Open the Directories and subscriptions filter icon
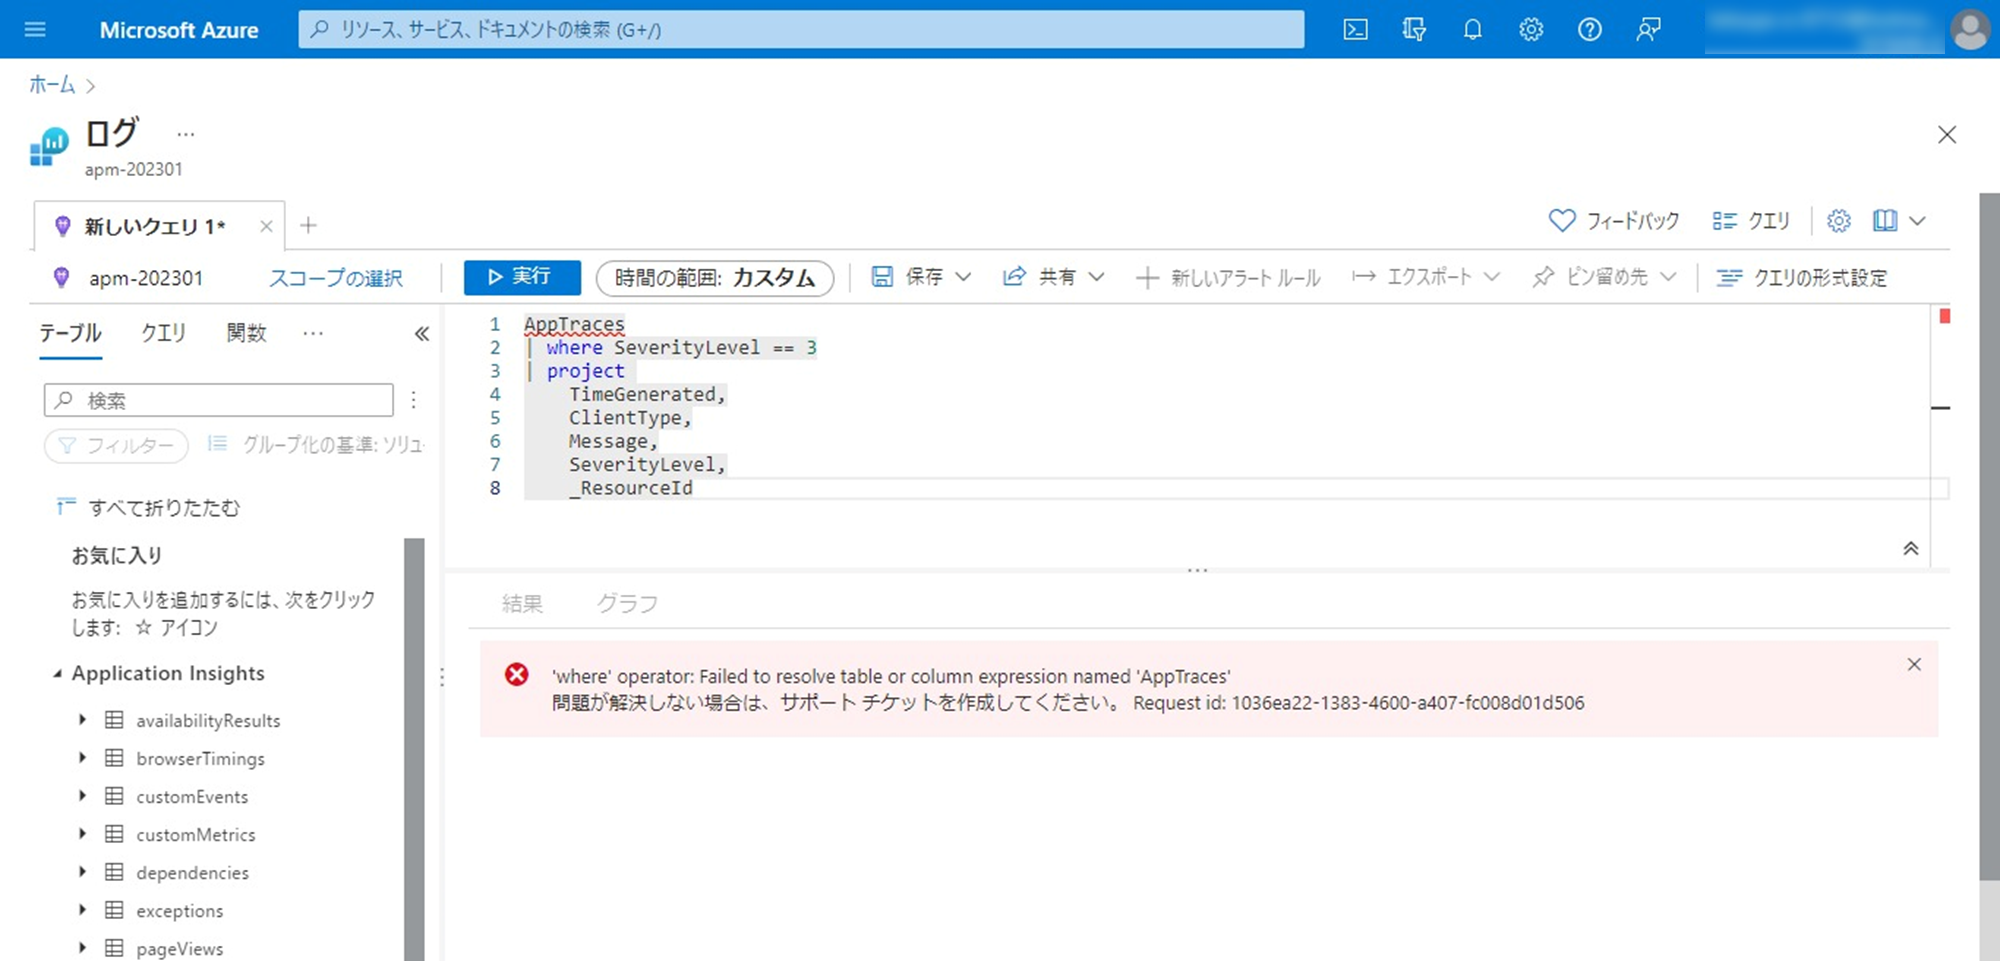The height and width of the screenshot is (961, 2000). point(1414,30)
